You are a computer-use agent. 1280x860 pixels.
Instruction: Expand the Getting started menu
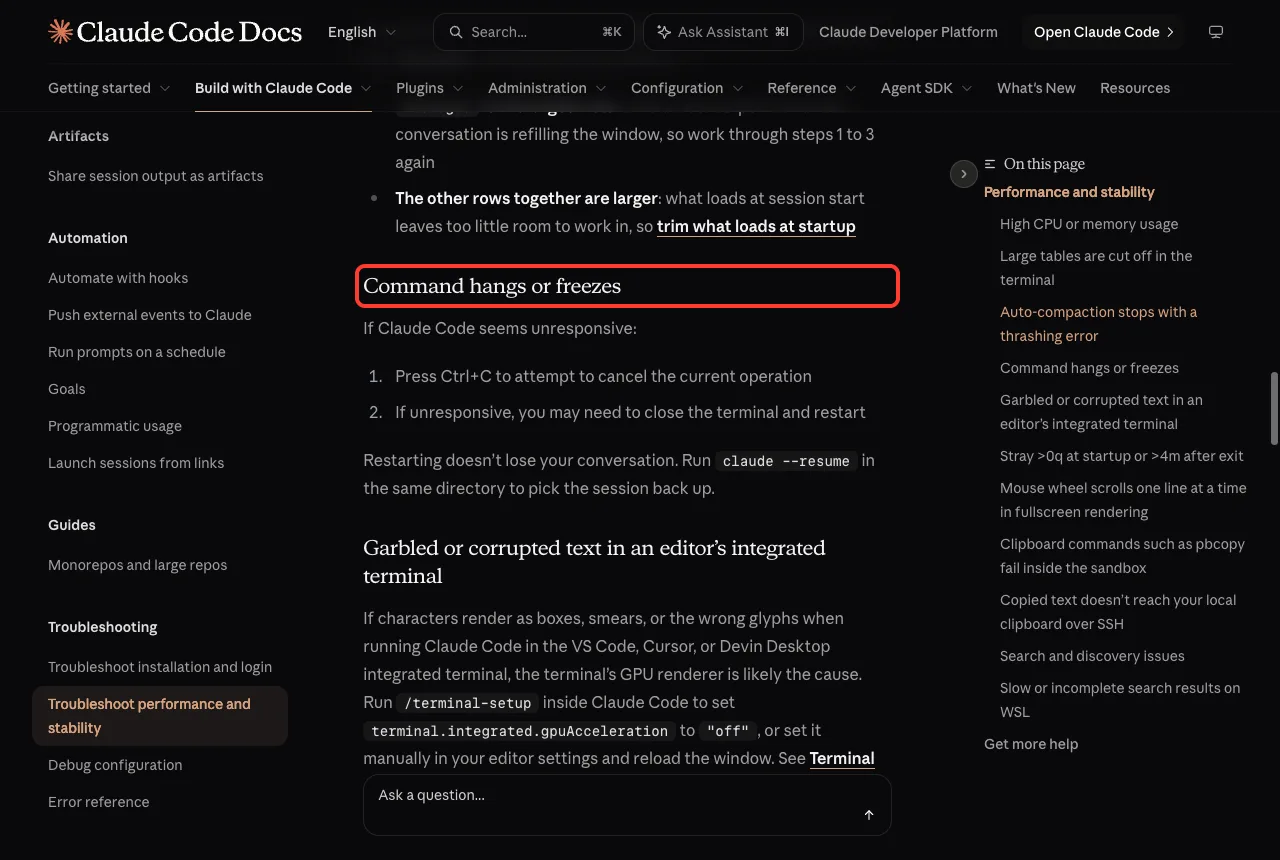pyautogui.click(x=109, y=88)
